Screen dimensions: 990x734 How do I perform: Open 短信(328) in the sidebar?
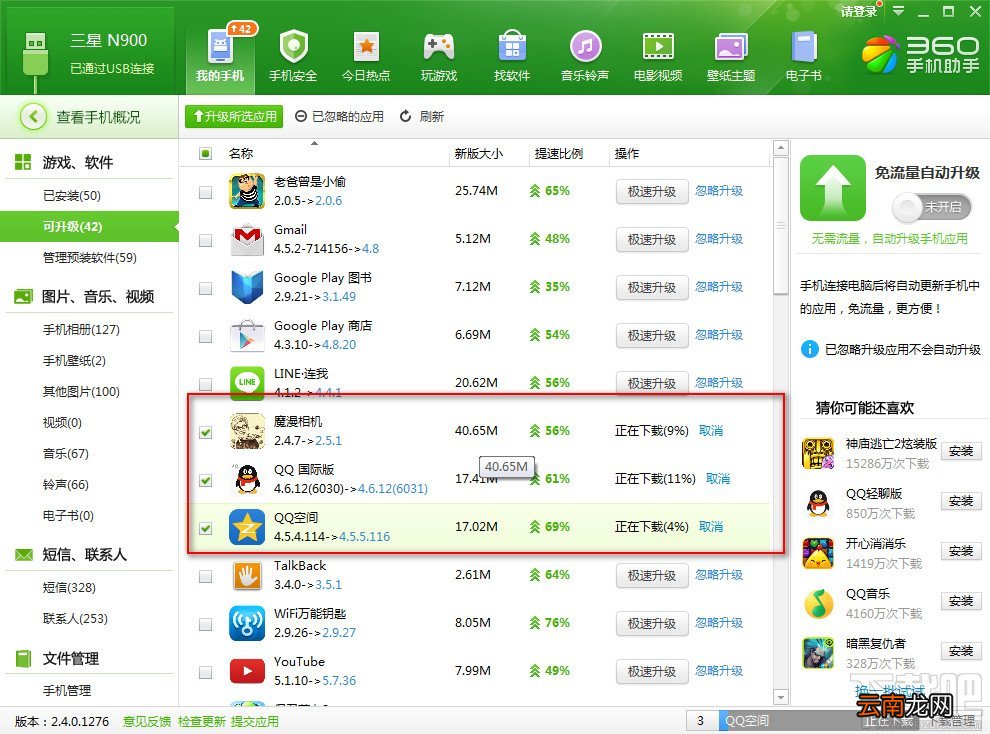pyautogui.click(x=69, y=588)
